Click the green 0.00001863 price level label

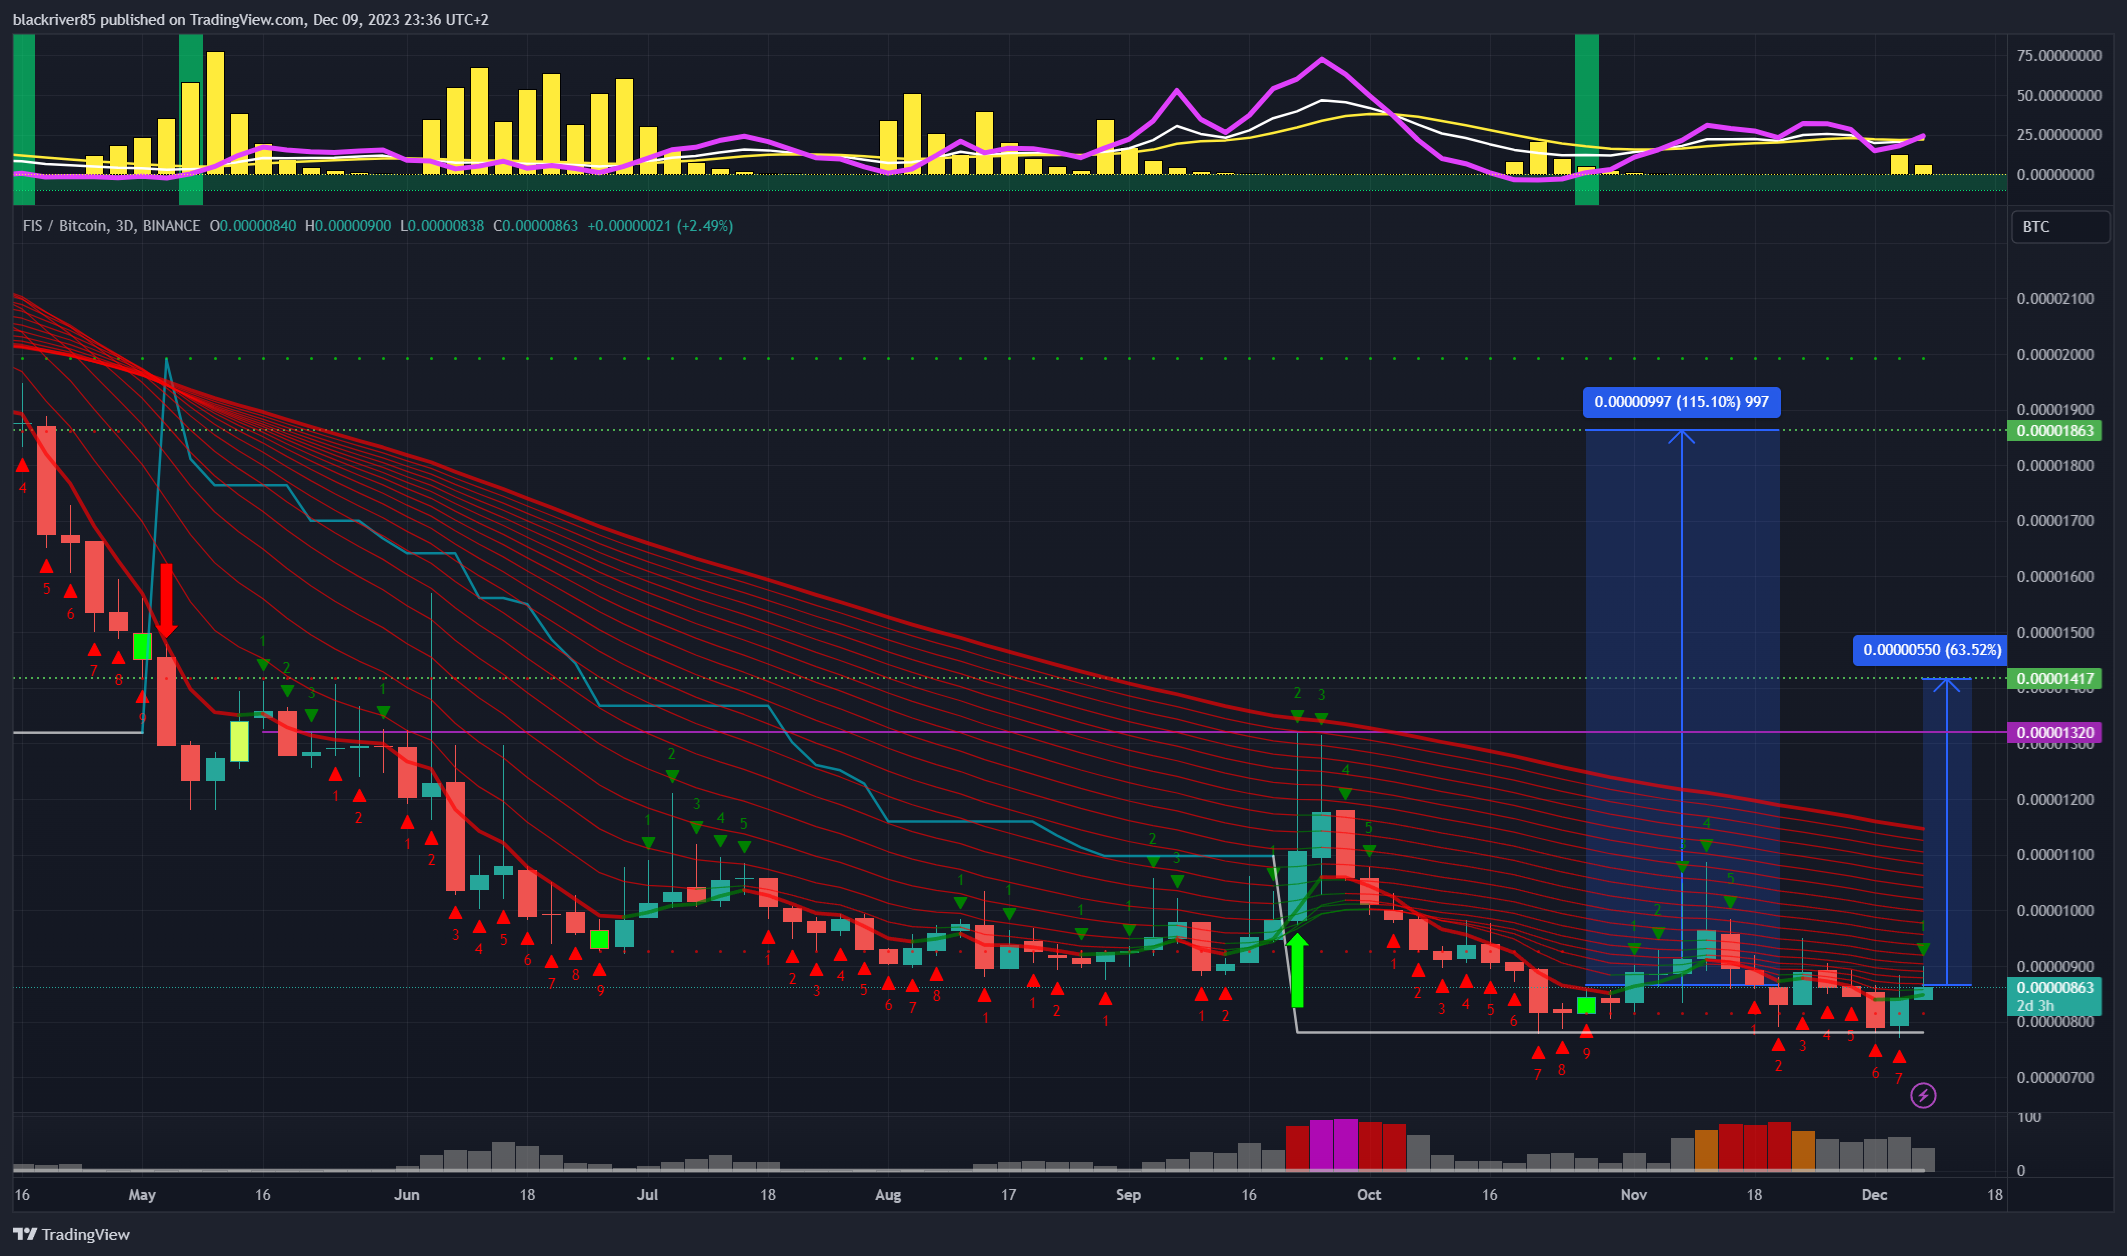(2054, 431)
